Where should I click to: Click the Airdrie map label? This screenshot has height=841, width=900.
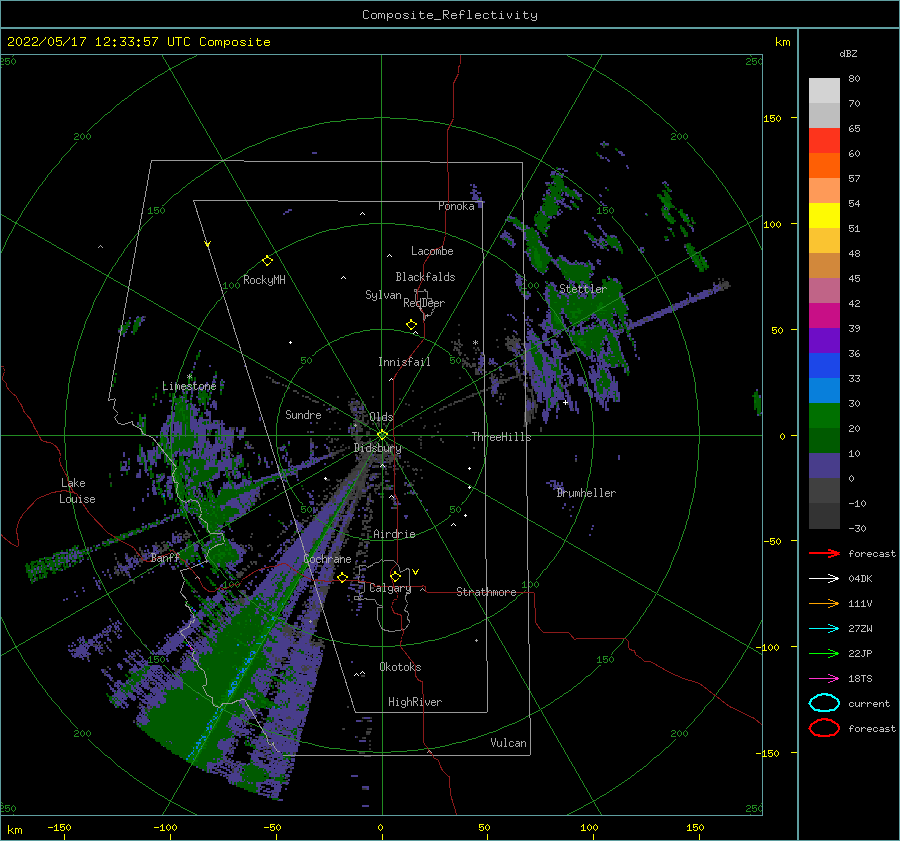(394, 534)
